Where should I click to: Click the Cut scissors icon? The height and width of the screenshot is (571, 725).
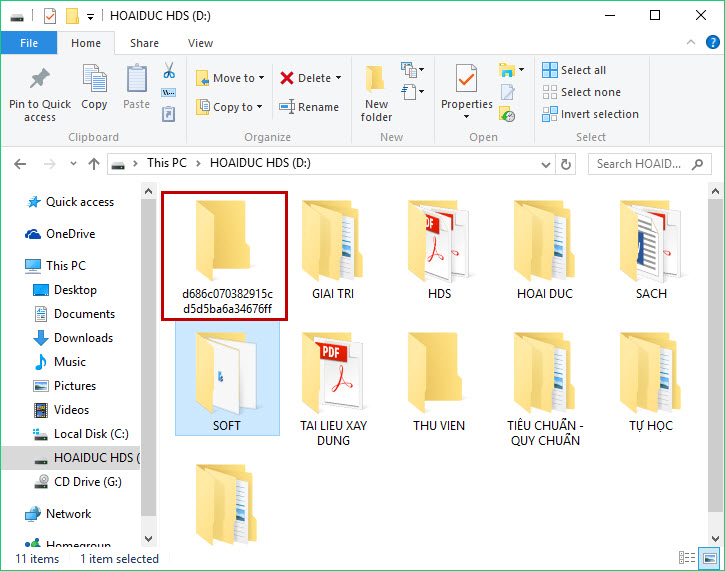tap(169, 70)
